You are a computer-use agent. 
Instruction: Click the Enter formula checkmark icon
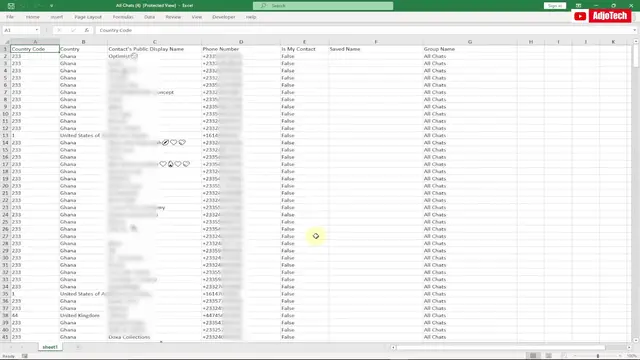pos(73,30)
